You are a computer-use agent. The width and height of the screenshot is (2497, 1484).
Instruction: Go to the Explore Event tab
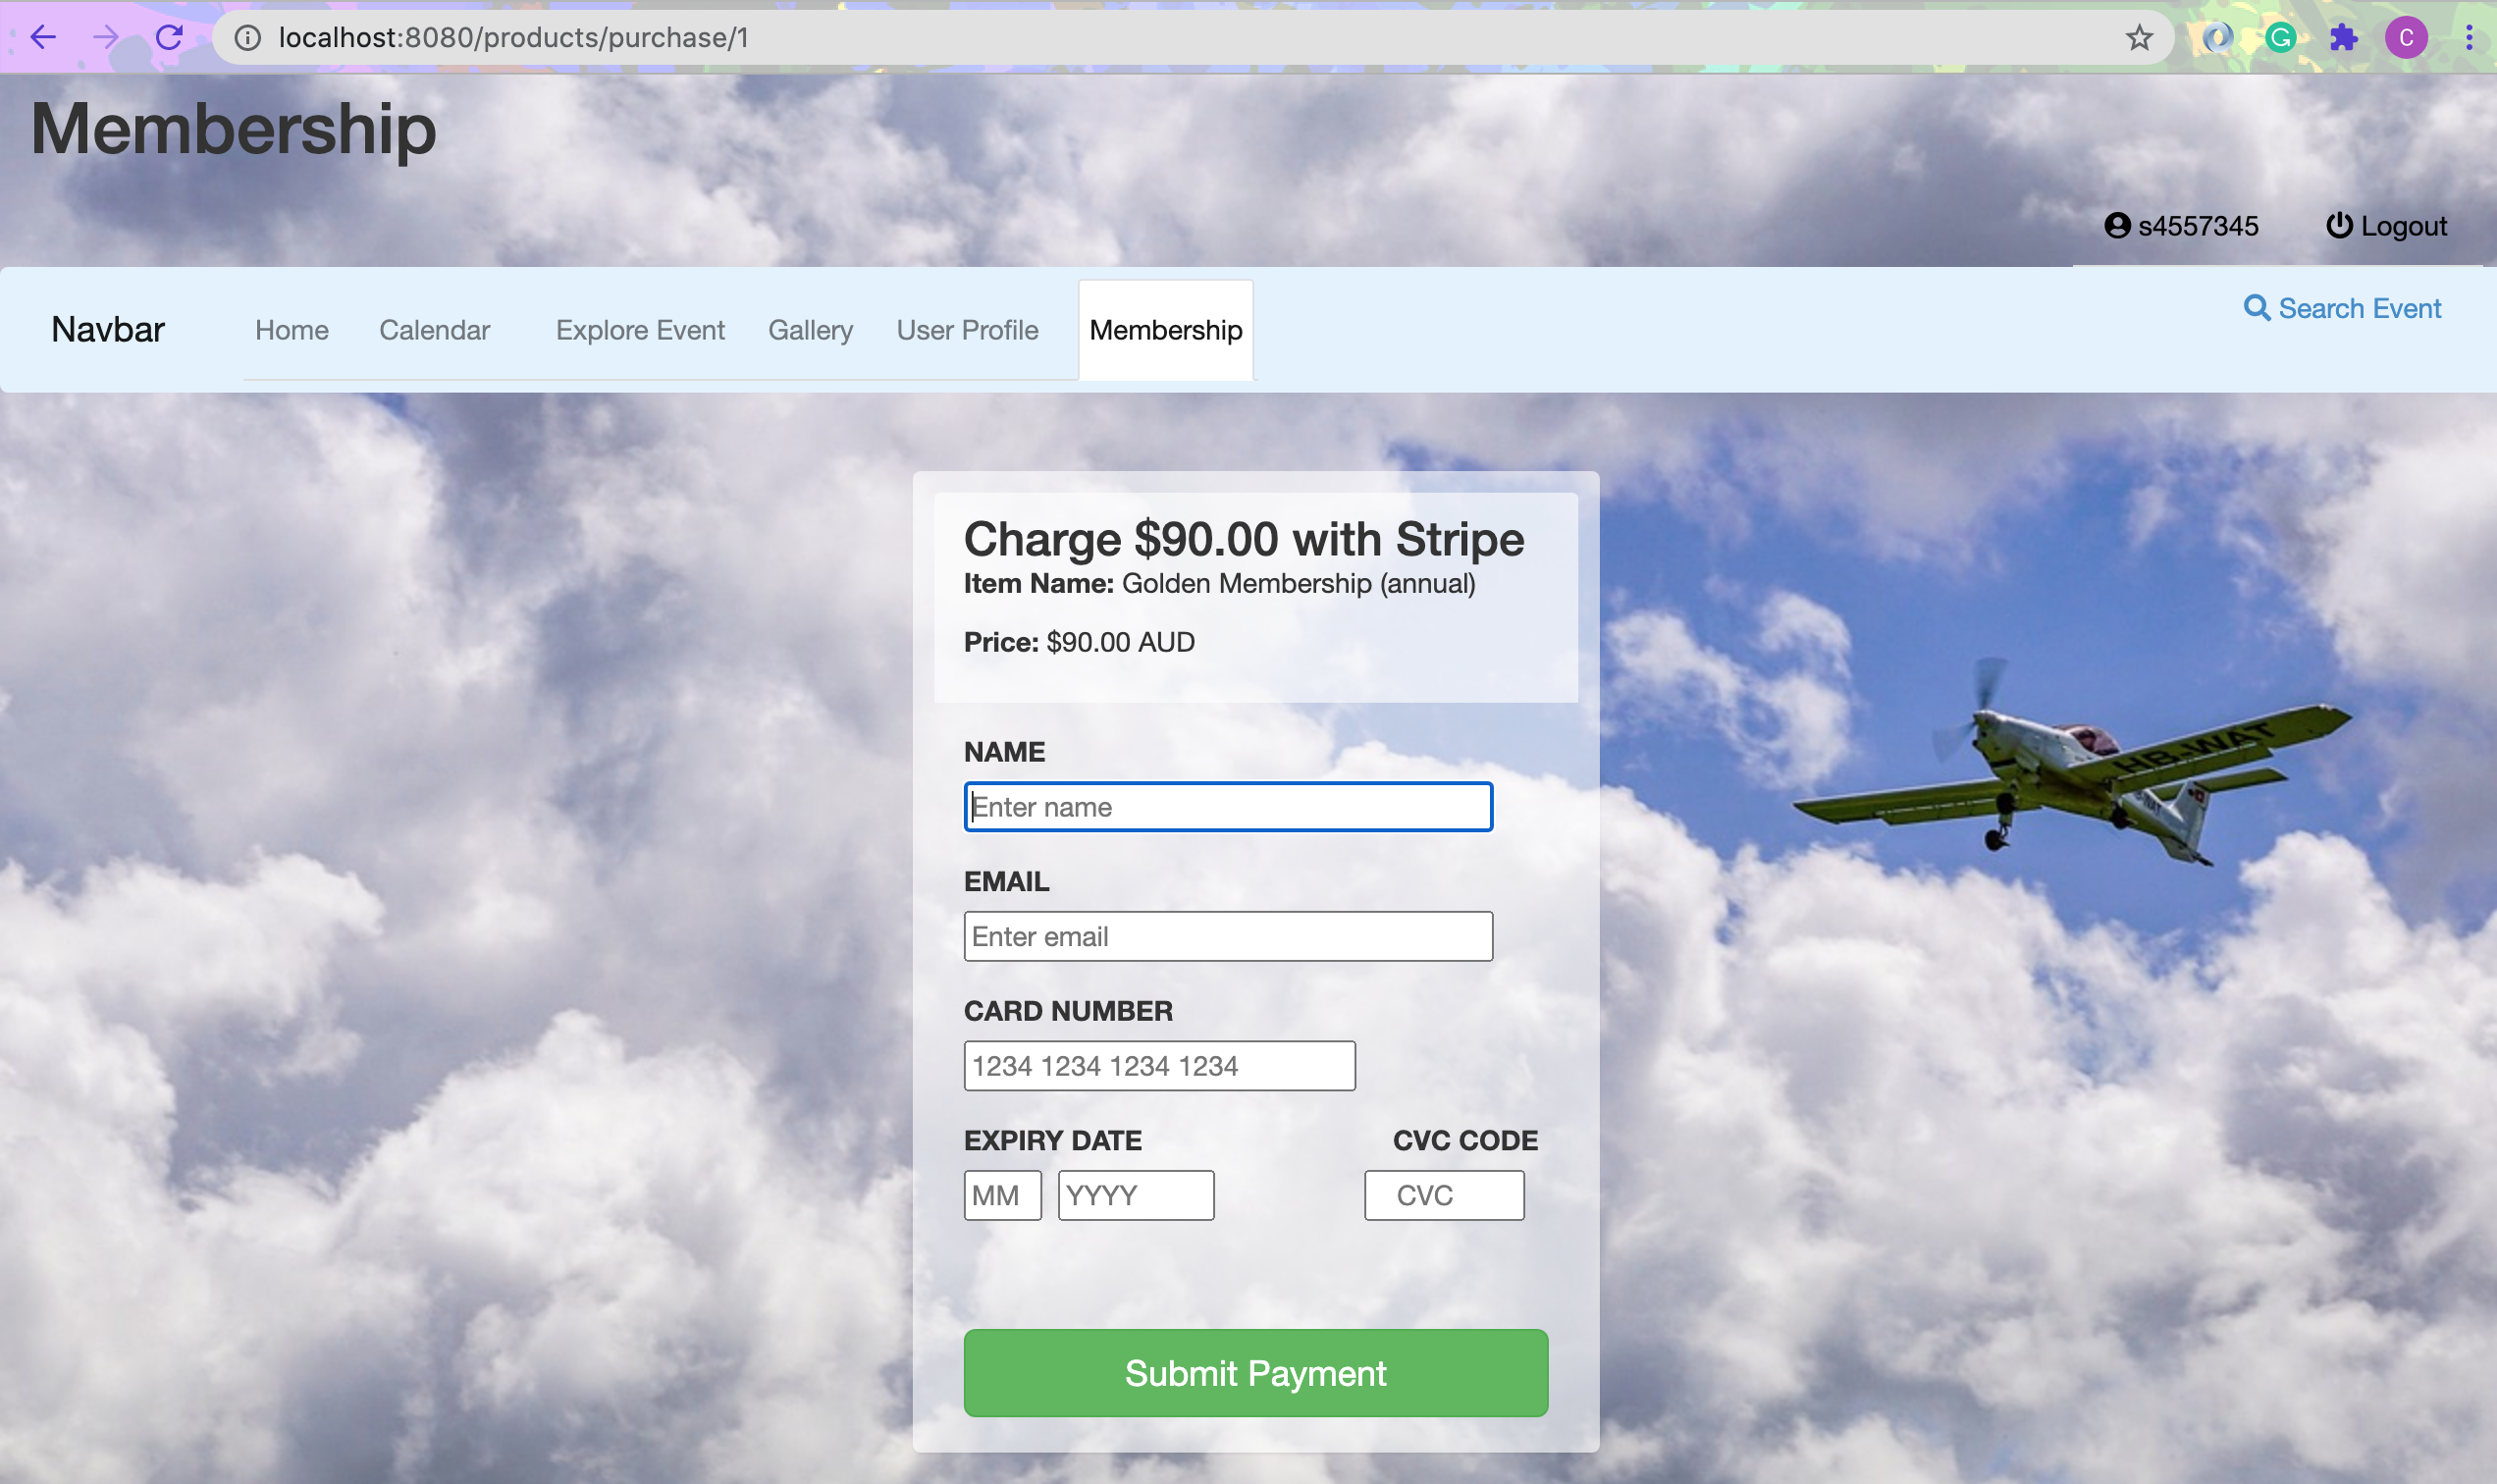pos(640,330)
